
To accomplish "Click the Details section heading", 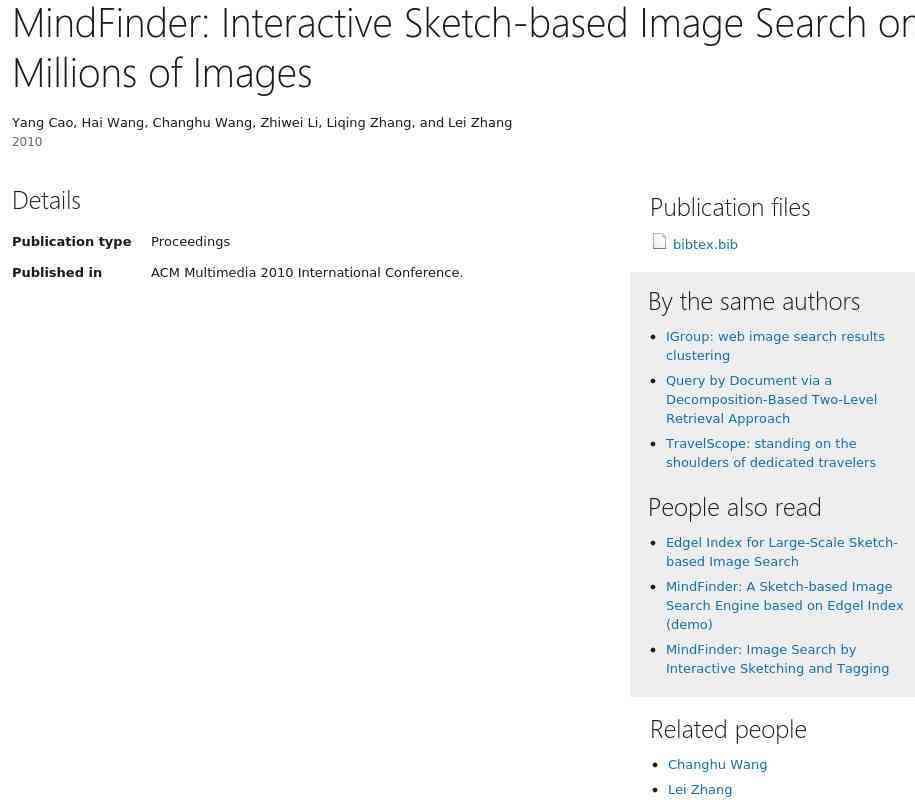I will pos(46,201).
